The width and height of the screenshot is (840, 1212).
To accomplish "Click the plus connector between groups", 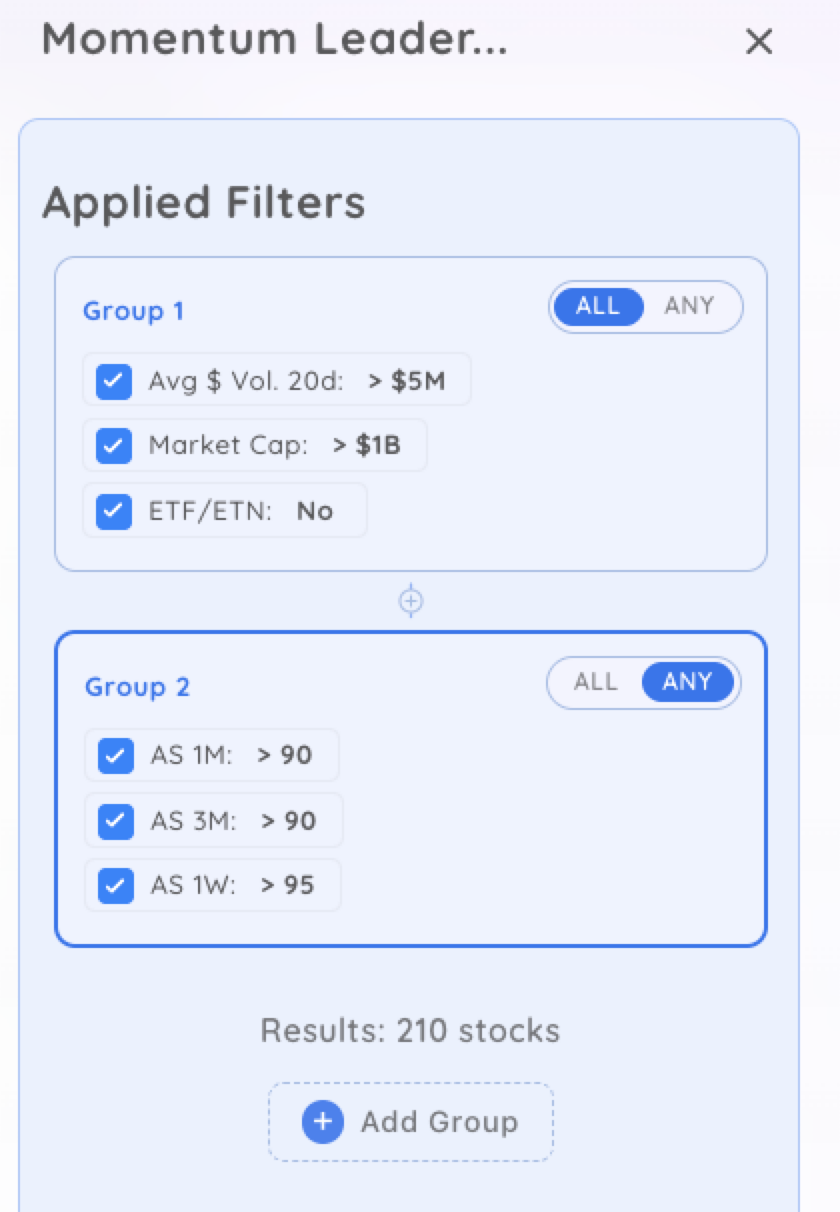I will [411, 601].
